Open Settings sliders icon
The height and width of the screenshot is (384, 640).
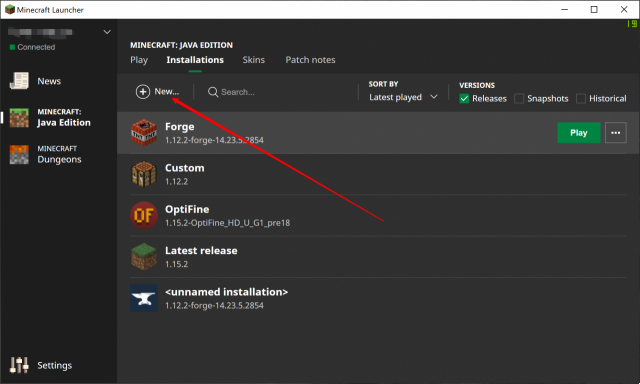[19, 365]
